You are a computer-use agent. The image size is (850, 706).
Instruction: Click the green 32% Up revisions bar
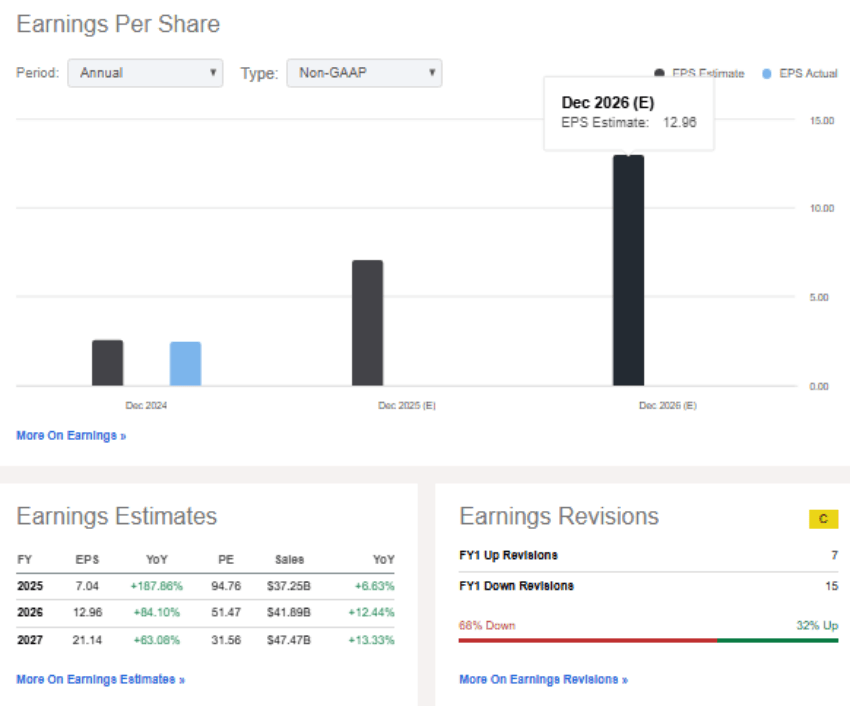click(x=777, y=640)
